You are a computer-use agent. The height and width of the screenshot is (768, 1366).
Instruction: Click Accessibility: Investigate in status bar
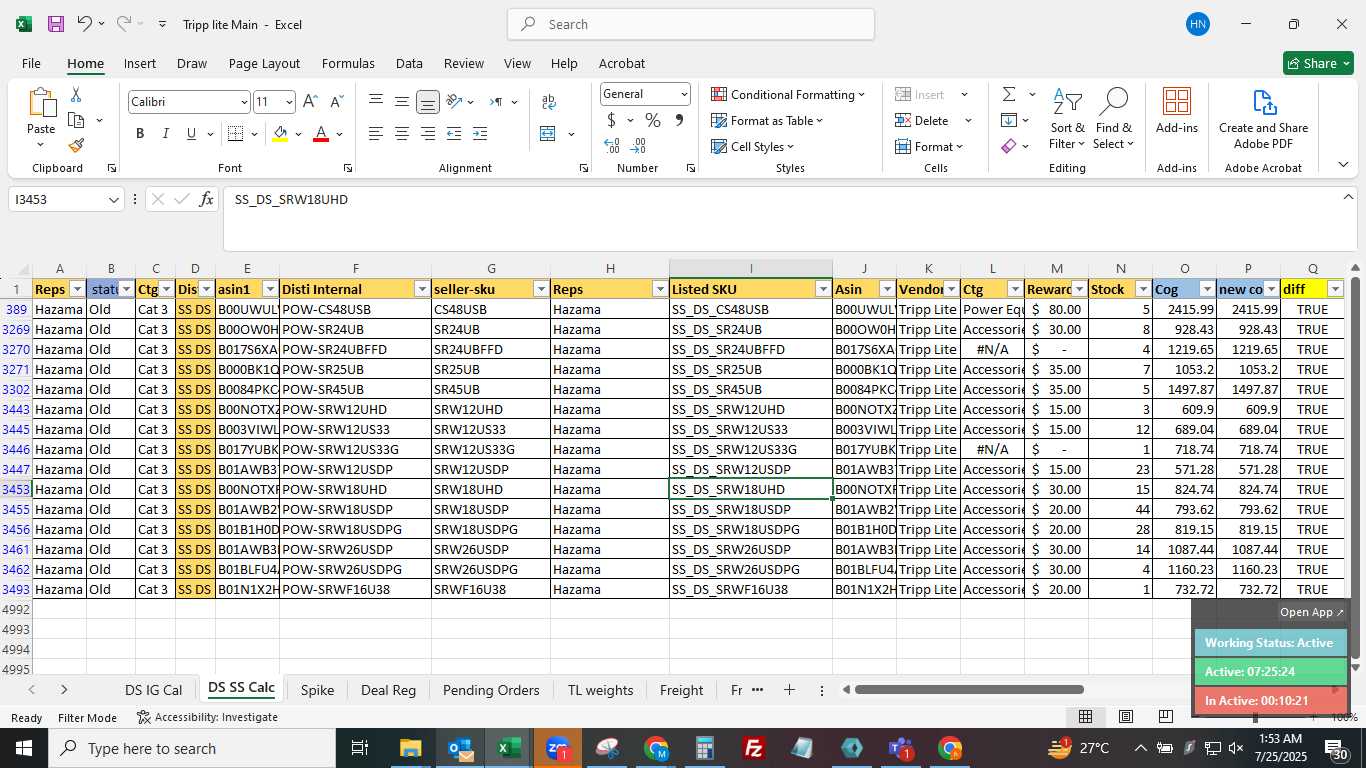click(x=208, y=717)
